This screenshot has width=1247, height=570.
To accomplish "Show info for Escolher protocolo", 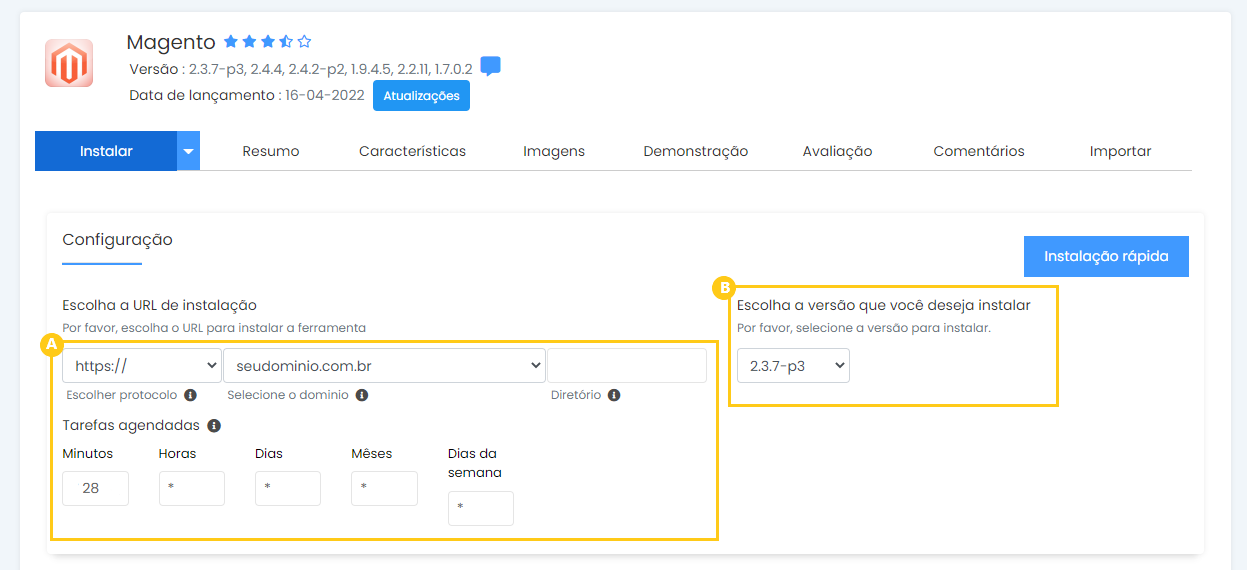I will pyautogui.click(x=190, y=395).
